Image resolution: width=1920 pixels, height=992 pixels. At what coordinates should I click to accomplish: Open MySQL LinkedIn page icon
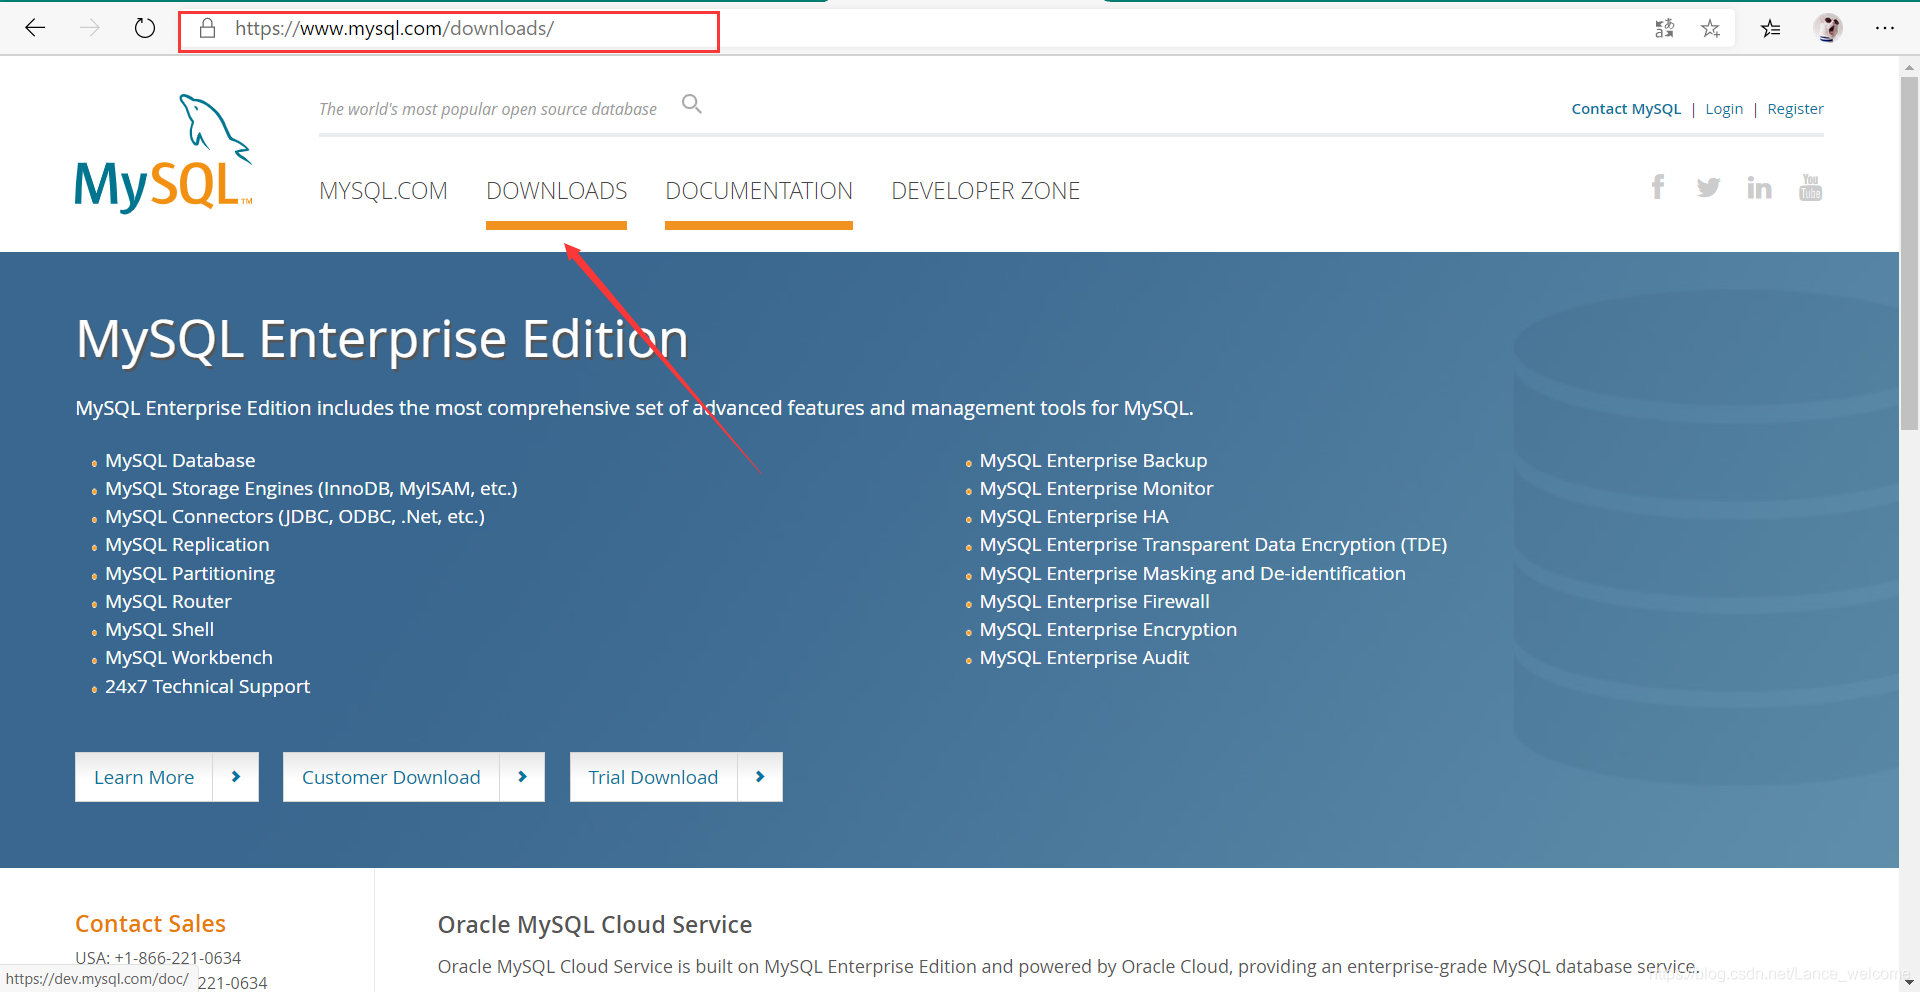click(x=1759, y=187)
